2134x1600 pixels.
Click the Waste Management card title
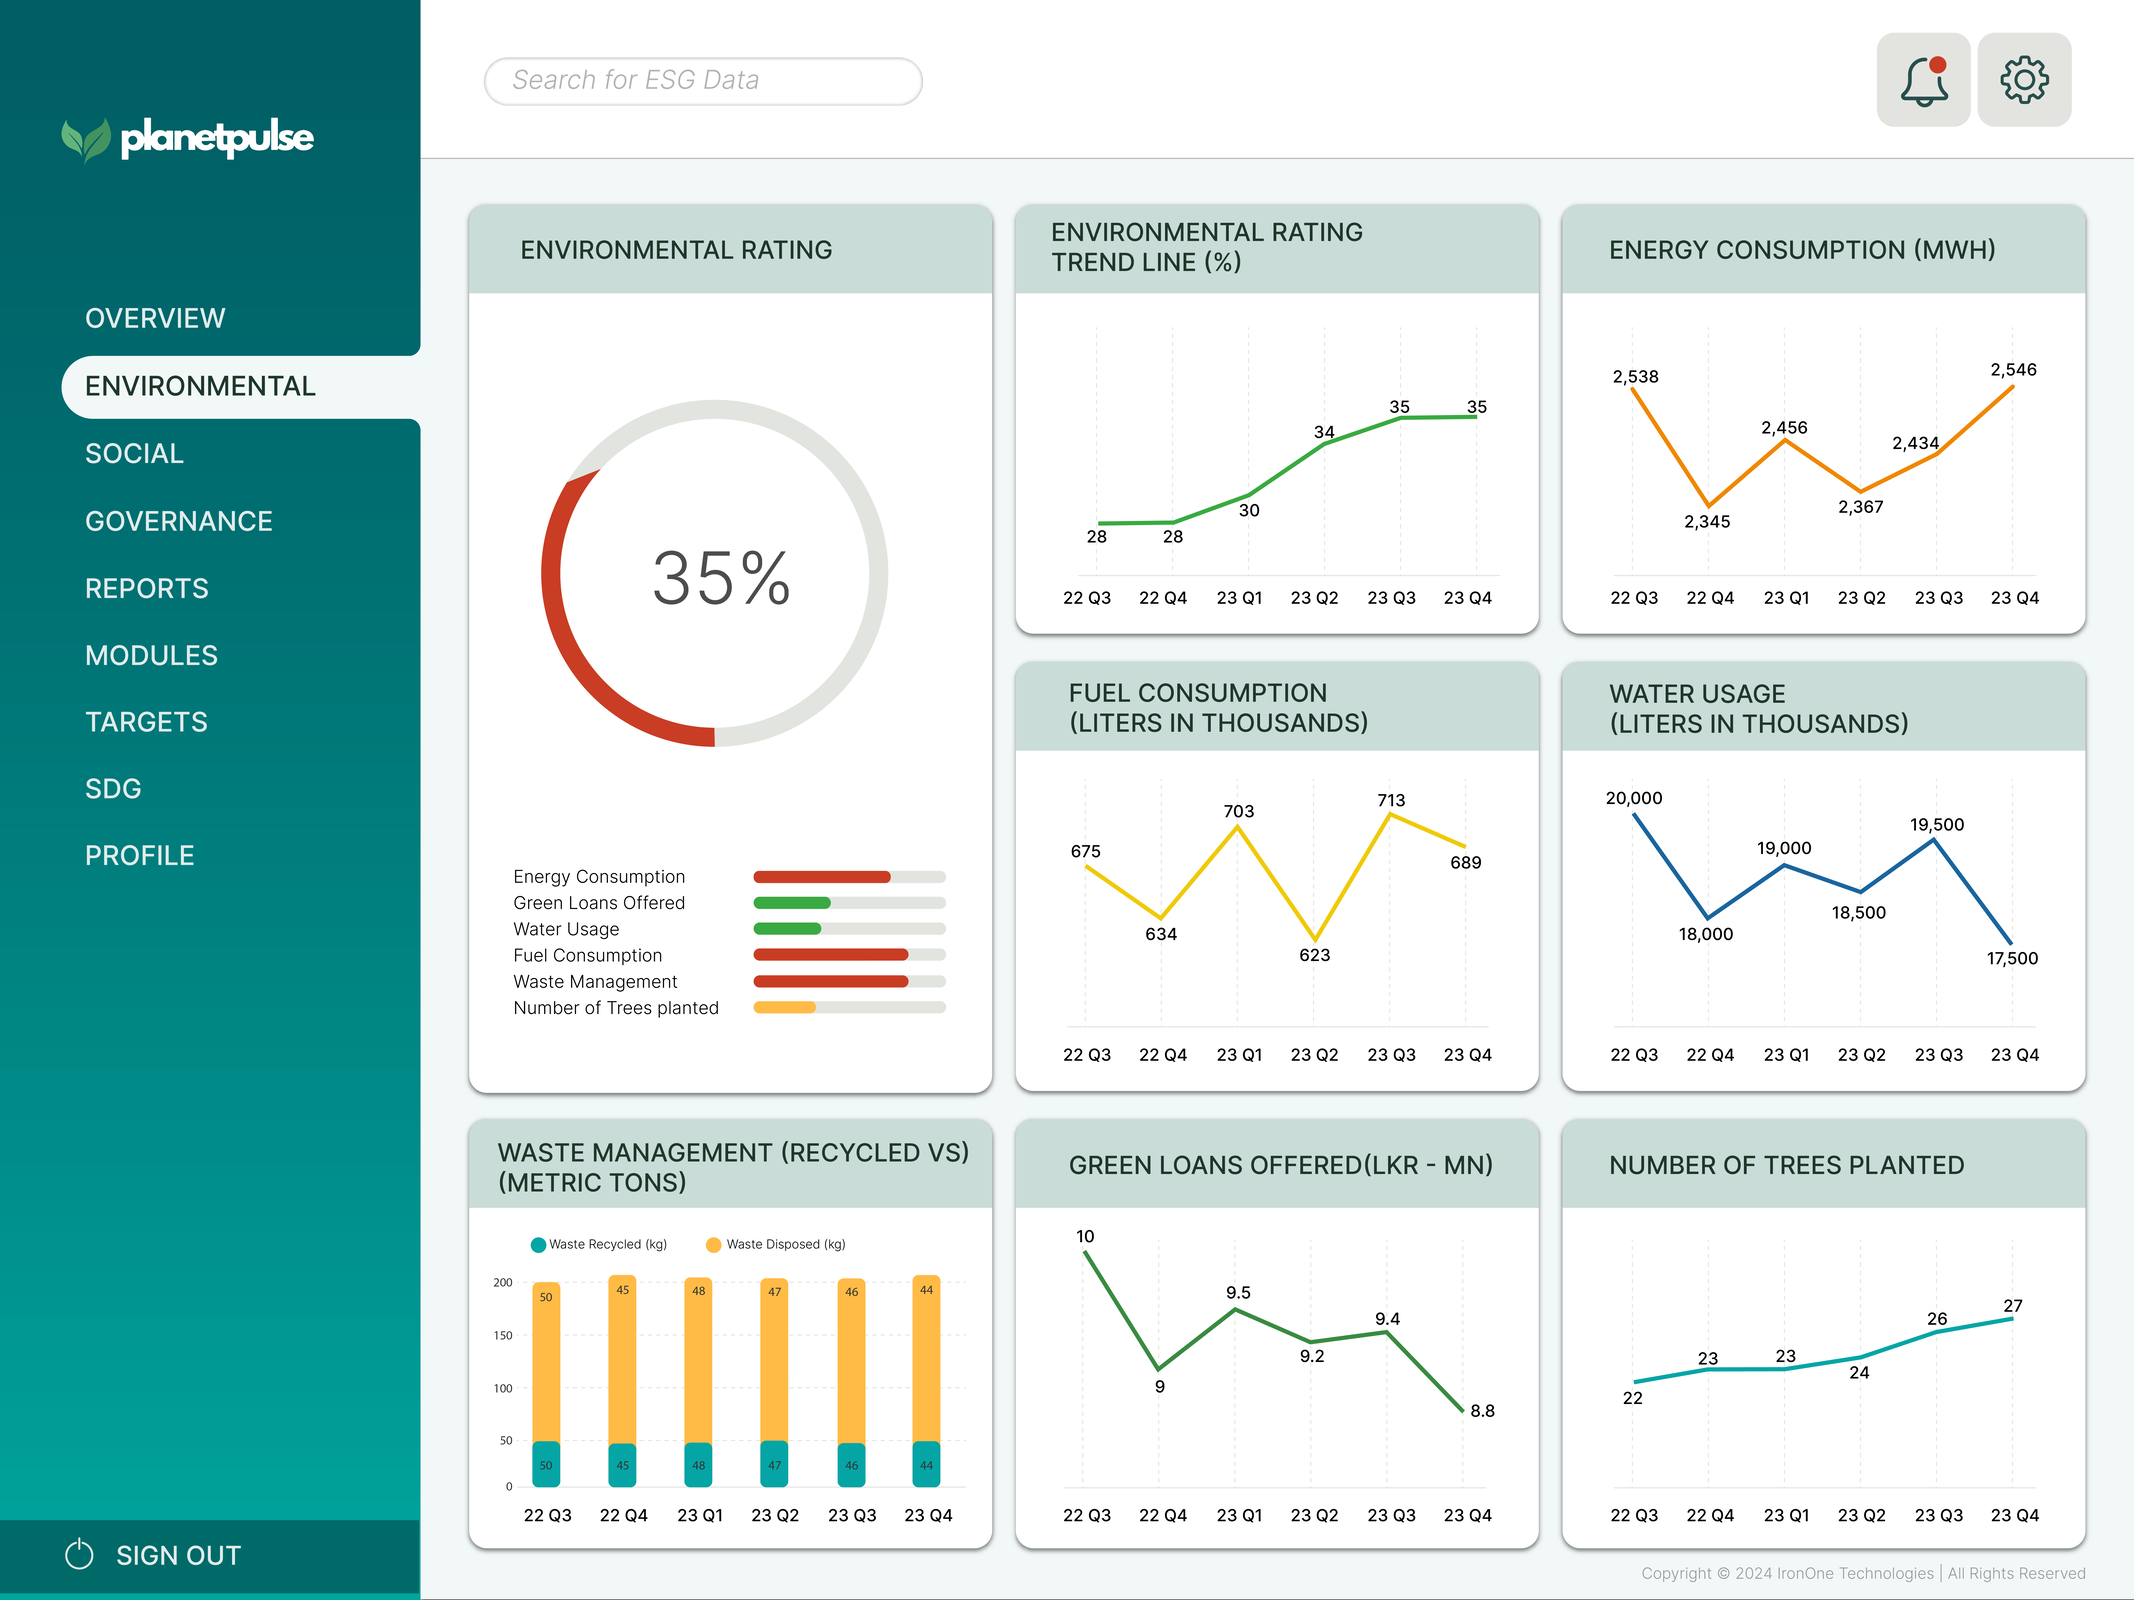coord(733,1168)
